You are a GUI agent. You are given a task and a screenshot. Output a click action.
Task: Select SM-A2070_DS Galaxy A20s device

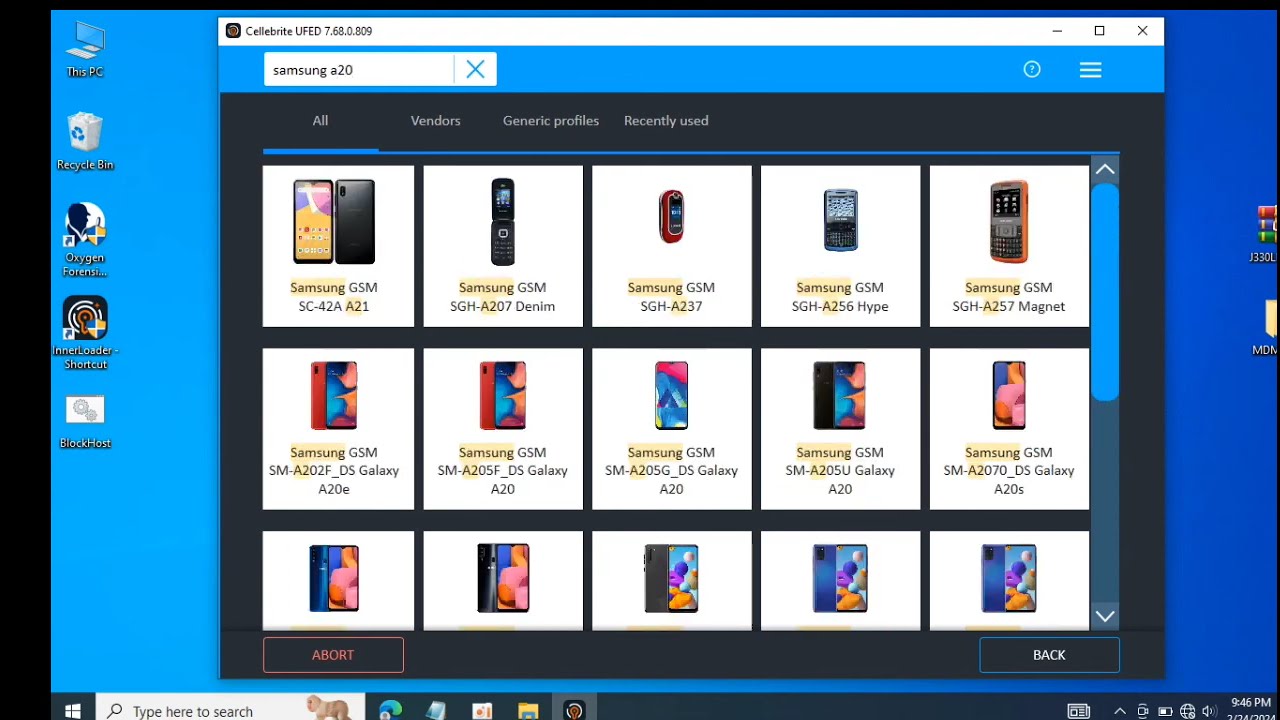(1009, 429)
